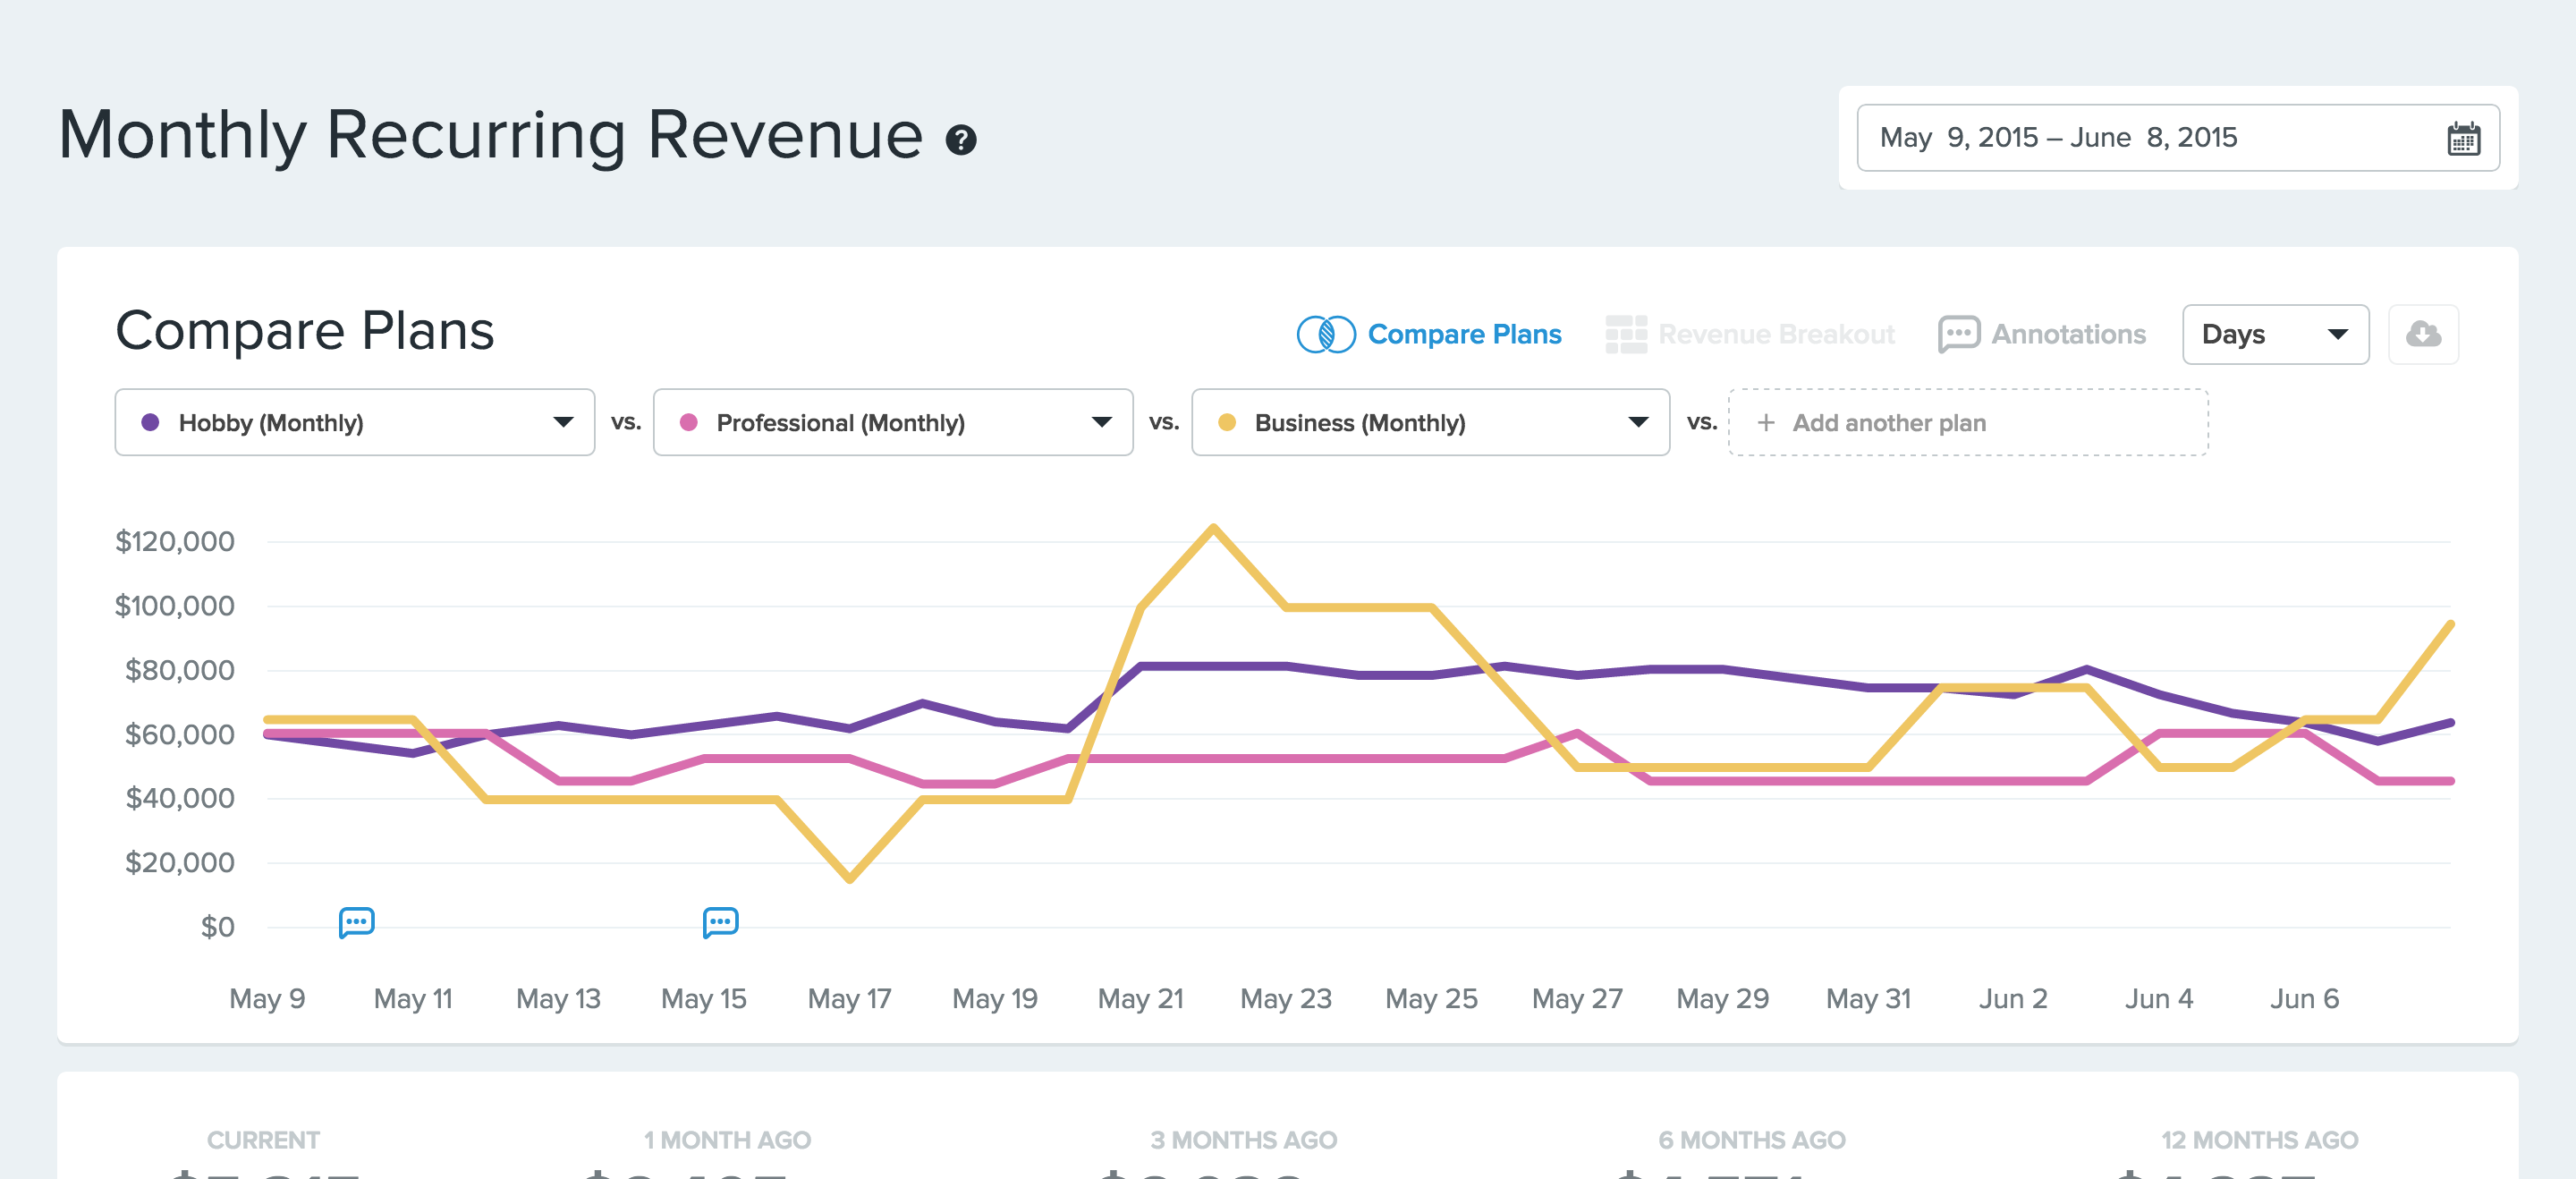Click the Revenue Breakout grid icon
This screenshot has height=1179, width=2576.
coord(1625,334)
